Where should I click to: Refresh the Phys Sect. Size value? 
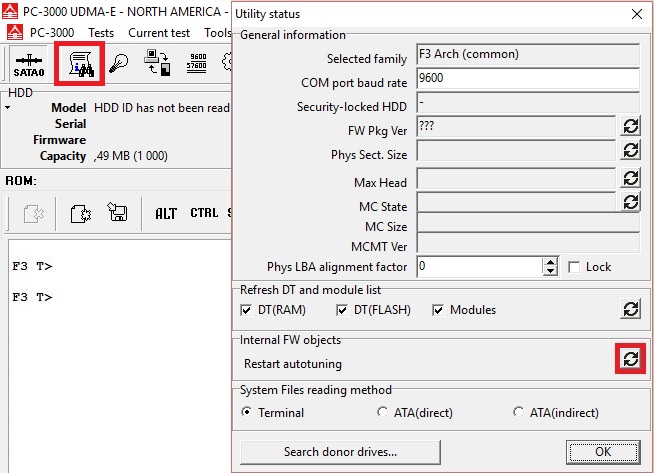pyautogui.click(x=630, y=150)
